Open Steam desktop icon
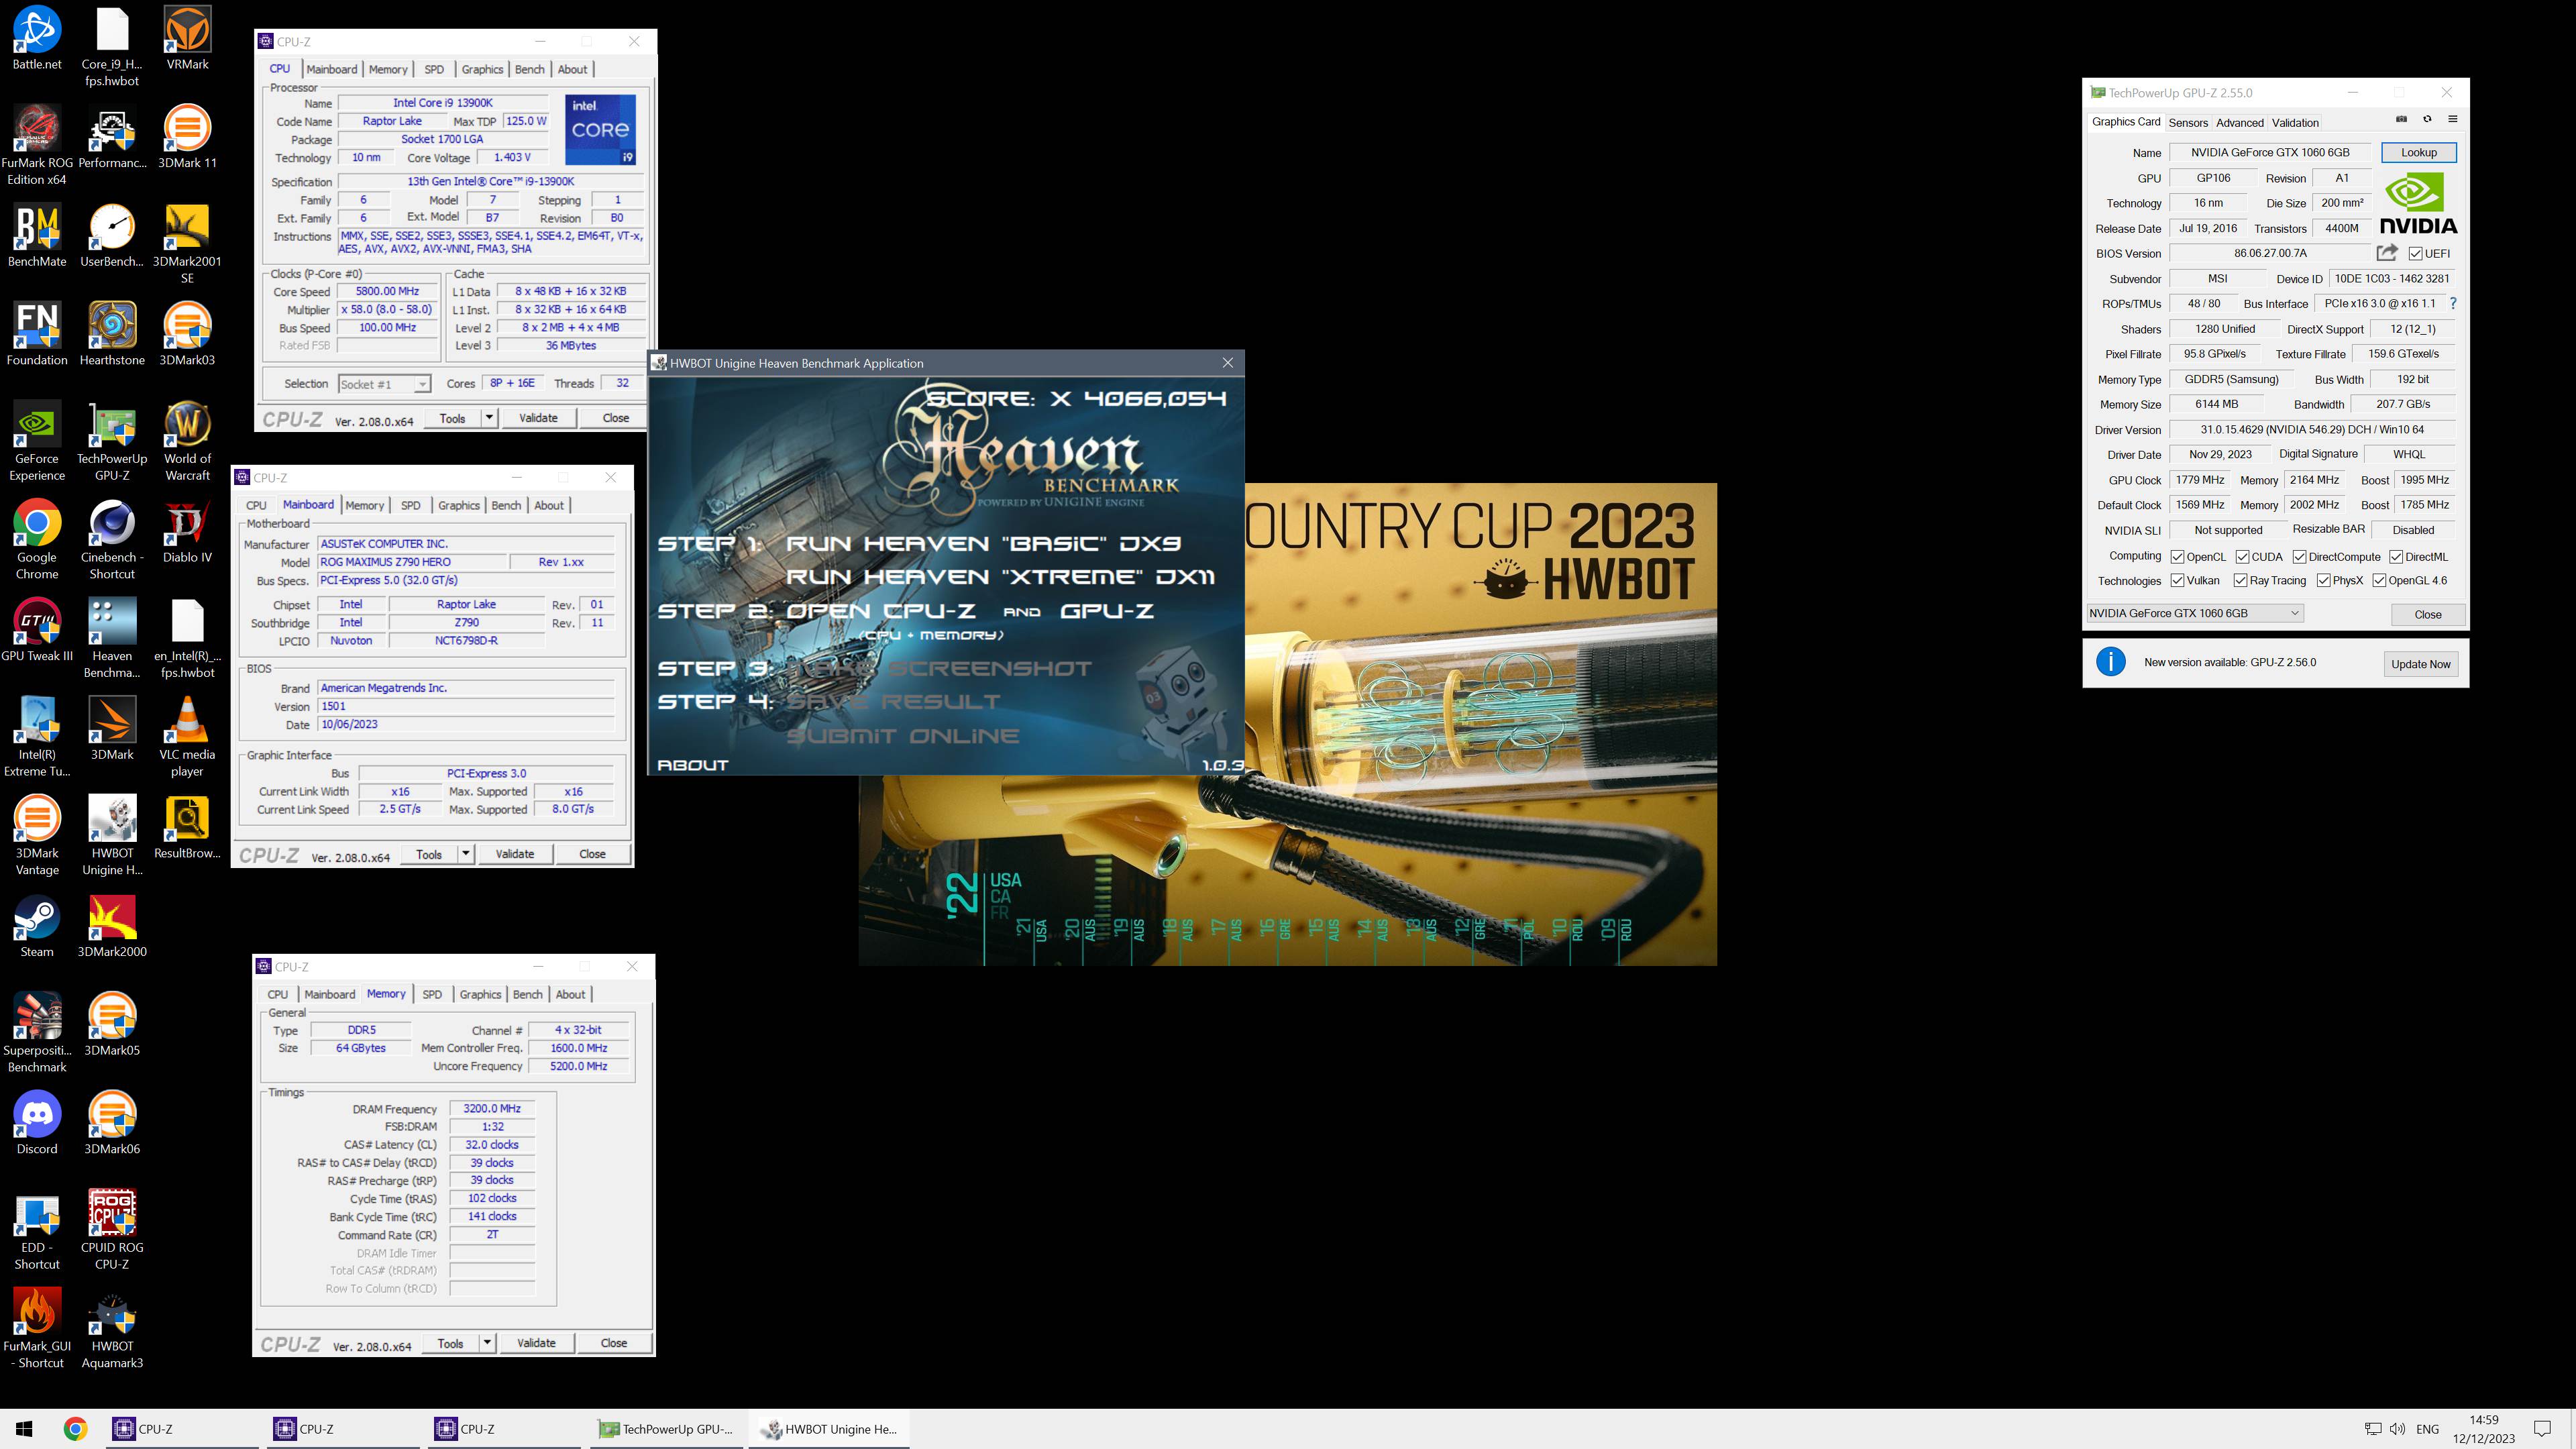Image resolution: width=2576 pixels, height=1449 pixels. [x=37, y=925]
